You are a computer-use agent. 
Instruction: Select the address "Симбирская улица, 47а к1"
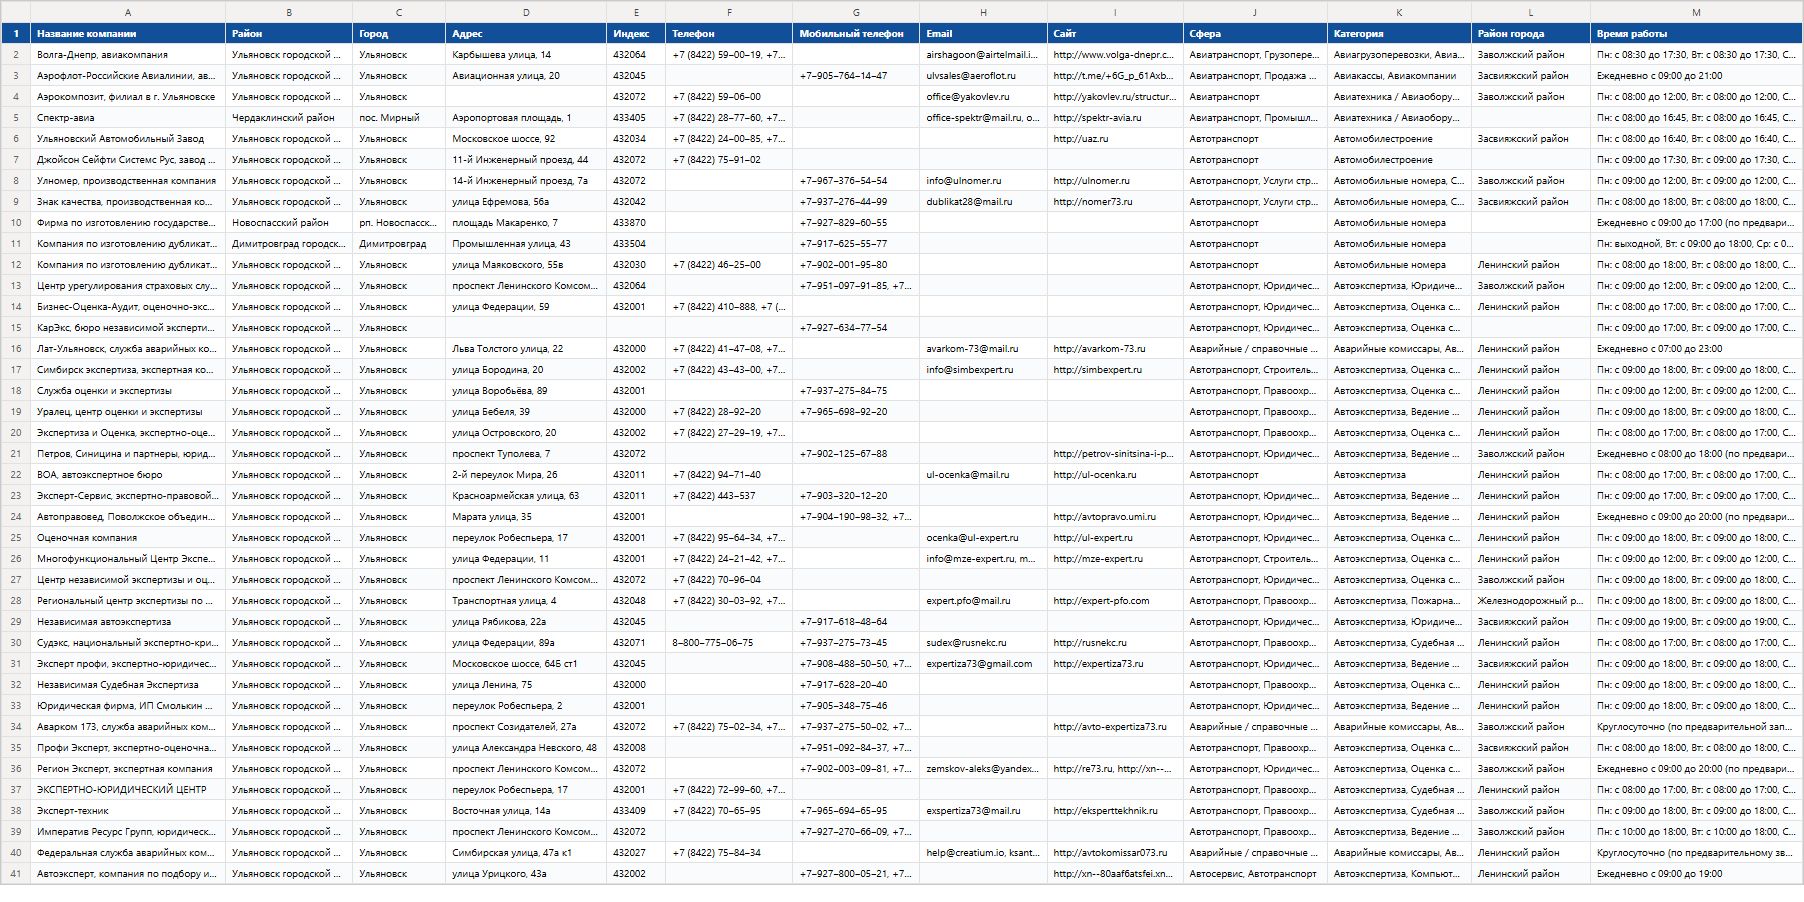[x=526, y=853]
